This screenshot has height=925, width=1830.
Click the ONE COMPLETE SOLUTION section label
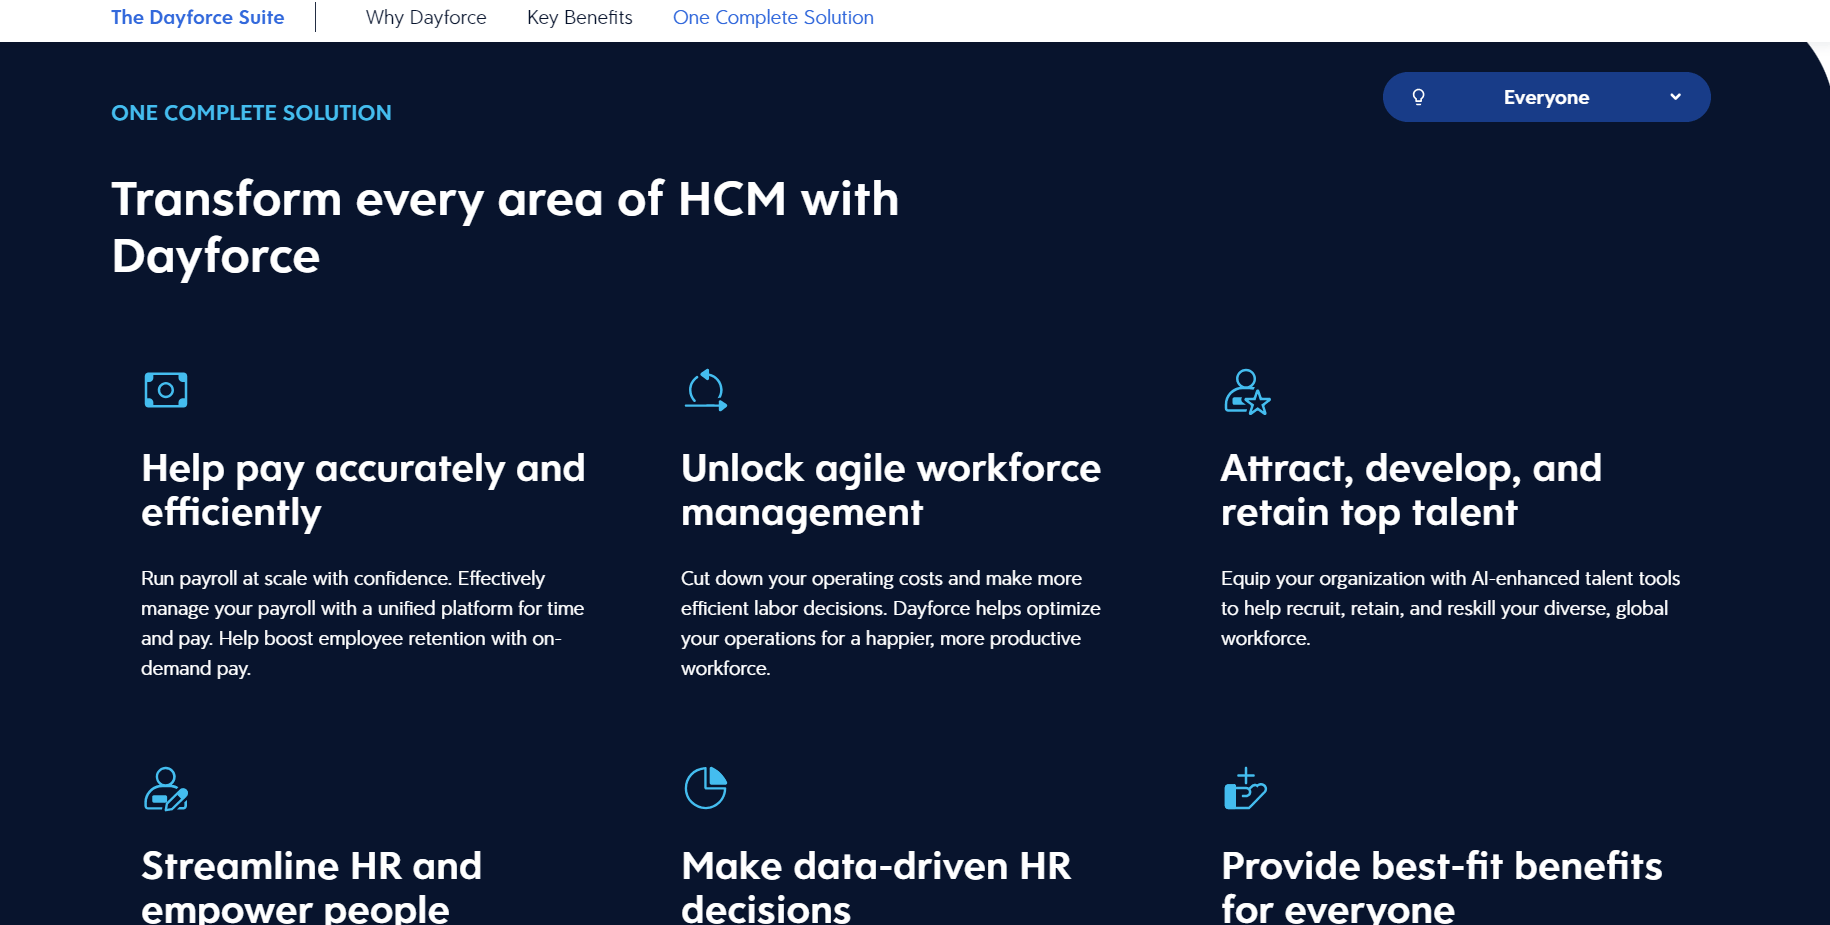click(x=251, y=113)
